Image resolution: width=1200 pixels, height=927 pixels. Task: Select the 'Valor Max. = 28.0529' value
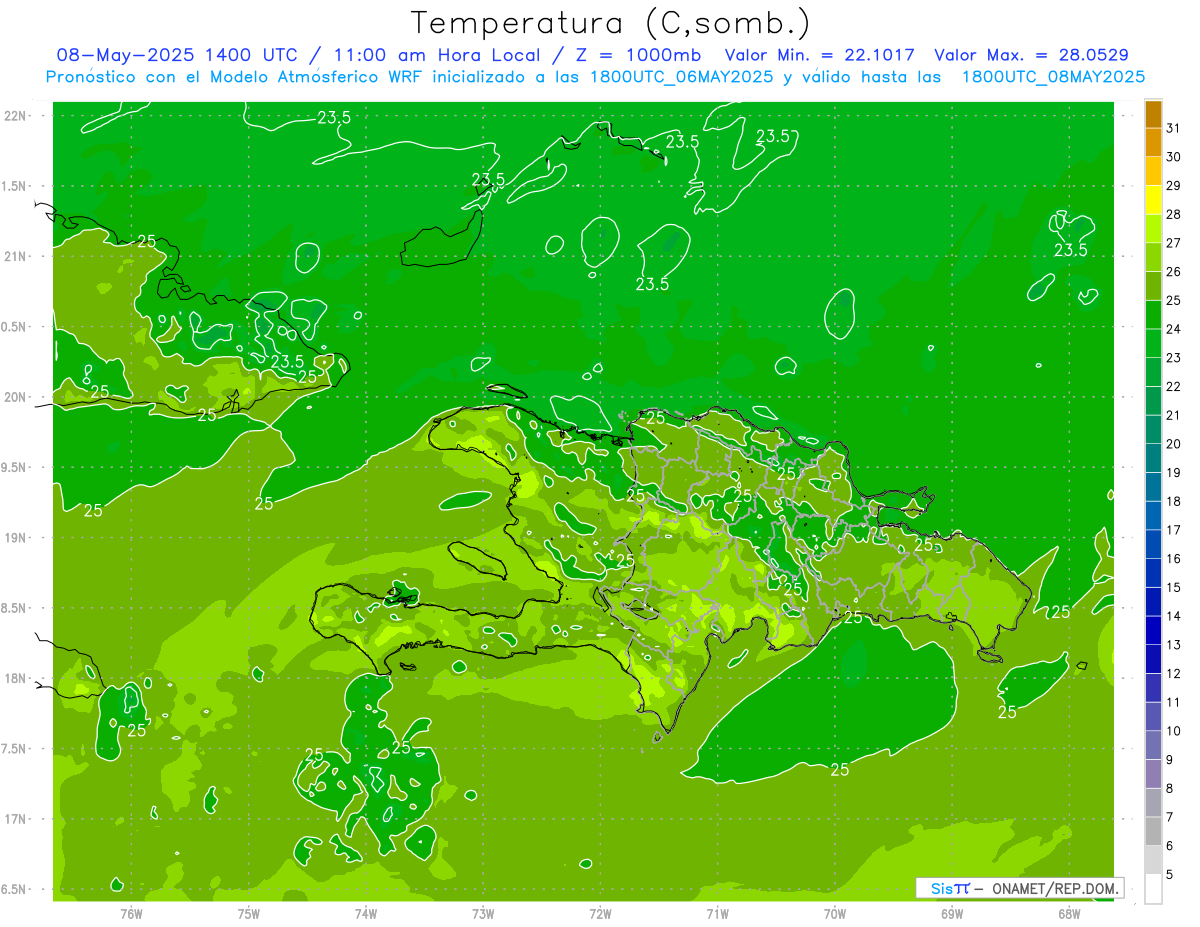tap(1031, 55)
